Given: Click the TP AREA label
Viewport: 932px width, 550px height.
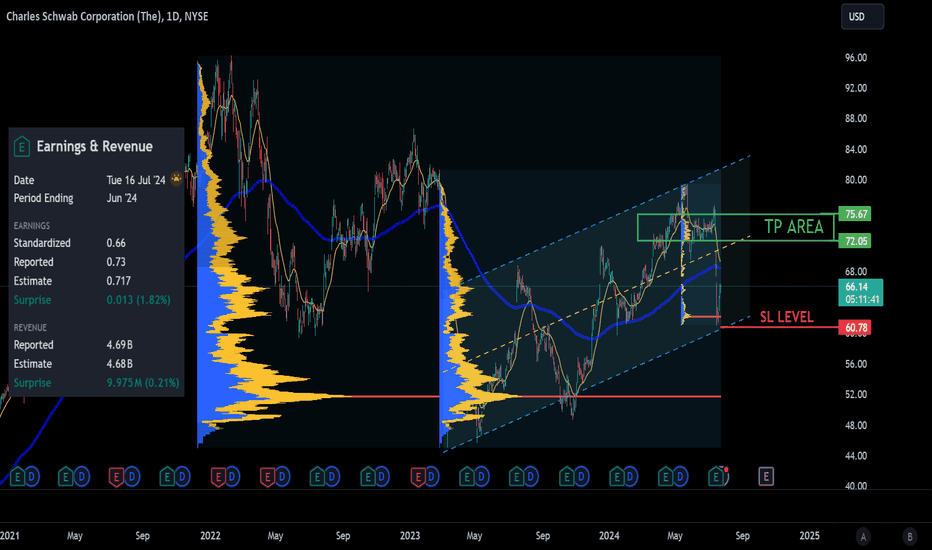Looking at the screenshot, I should tap(794, 227).
